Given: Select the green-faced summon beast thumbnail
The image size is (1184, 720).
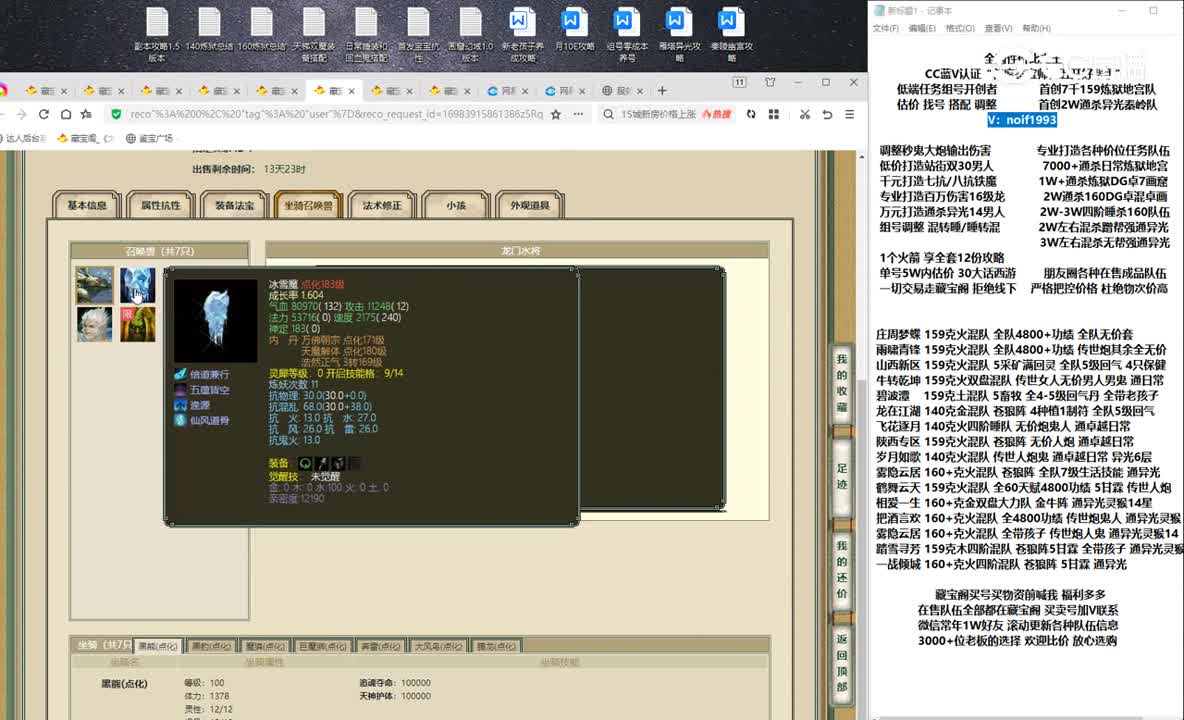Looking at the screenshot, I should pos(137,325).
